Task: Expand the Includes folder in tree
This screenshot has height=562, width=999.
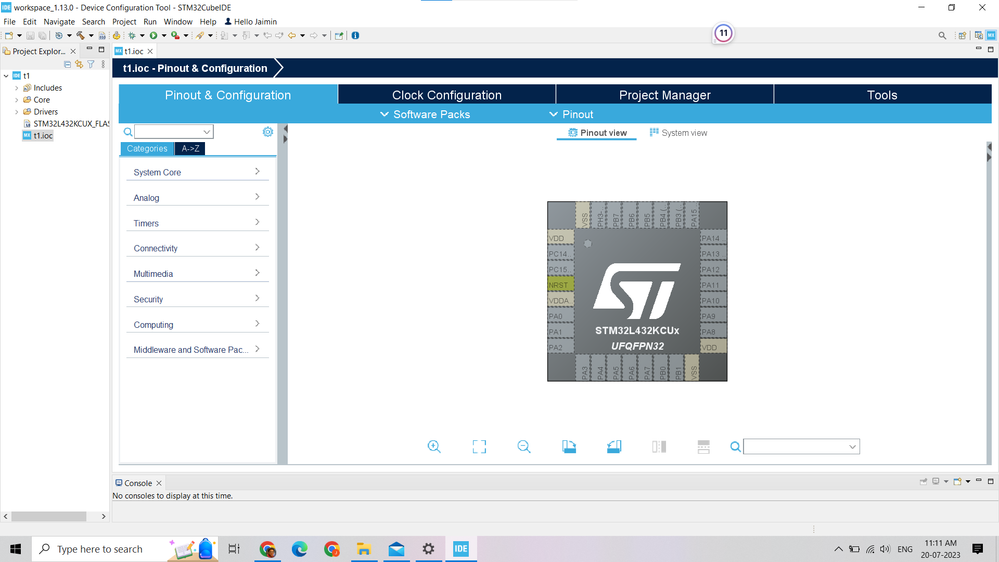Action: click(x=17, y=88)
